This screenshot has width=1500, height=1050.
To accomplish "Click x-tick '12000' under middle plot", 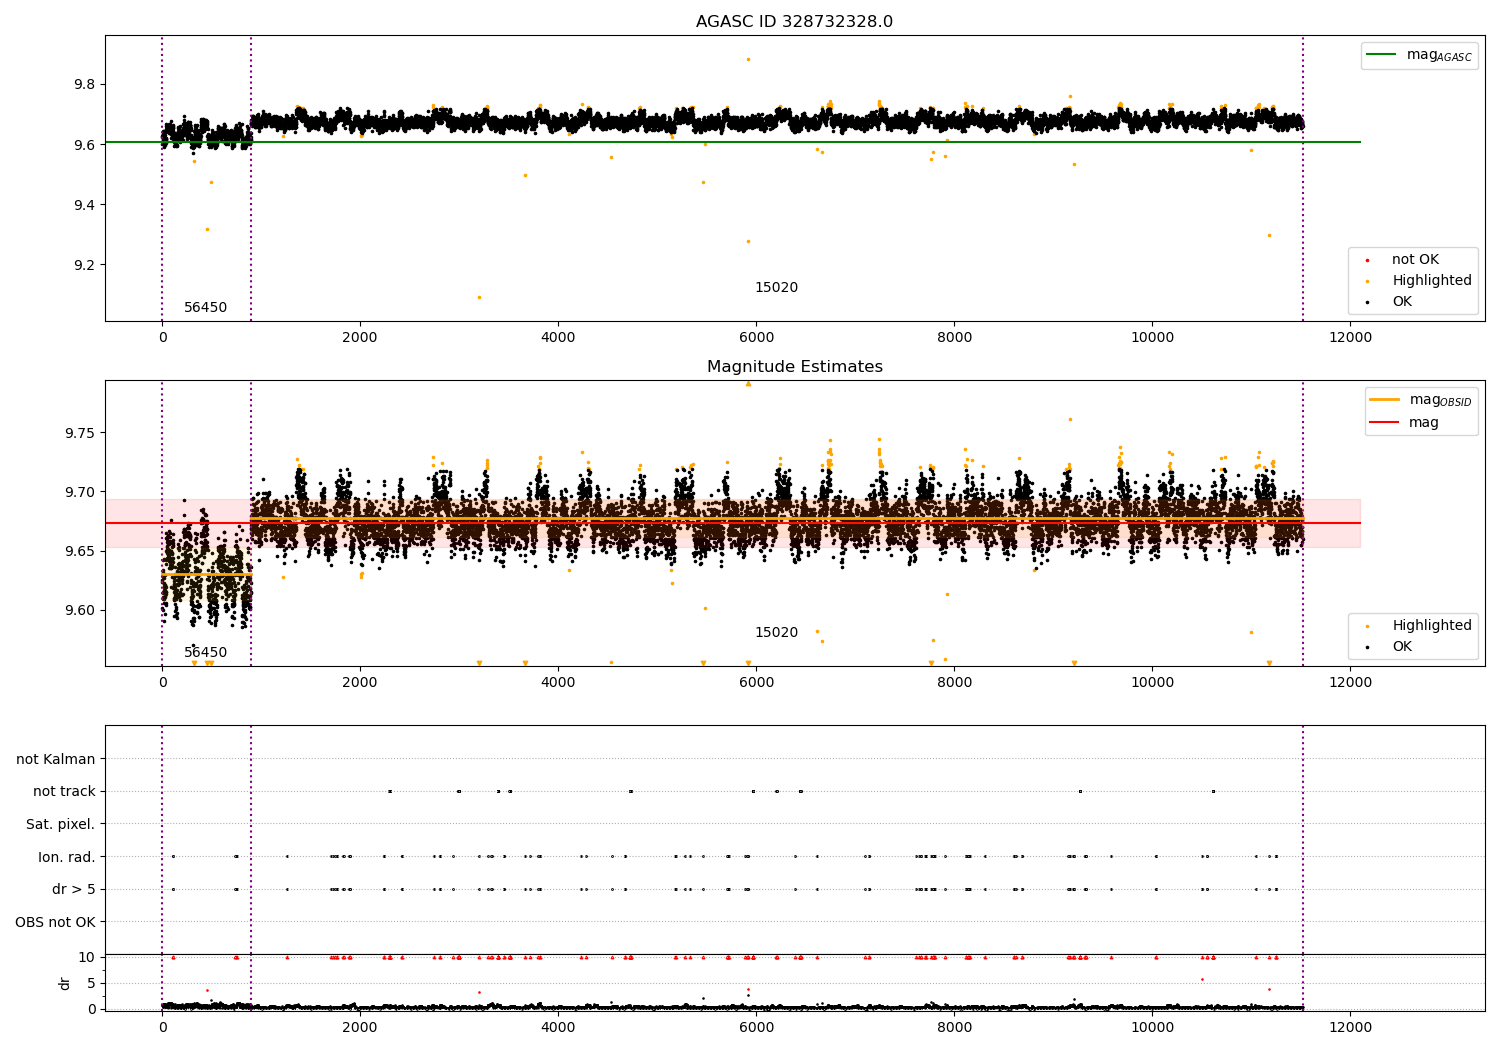I will coord(1350,683).
